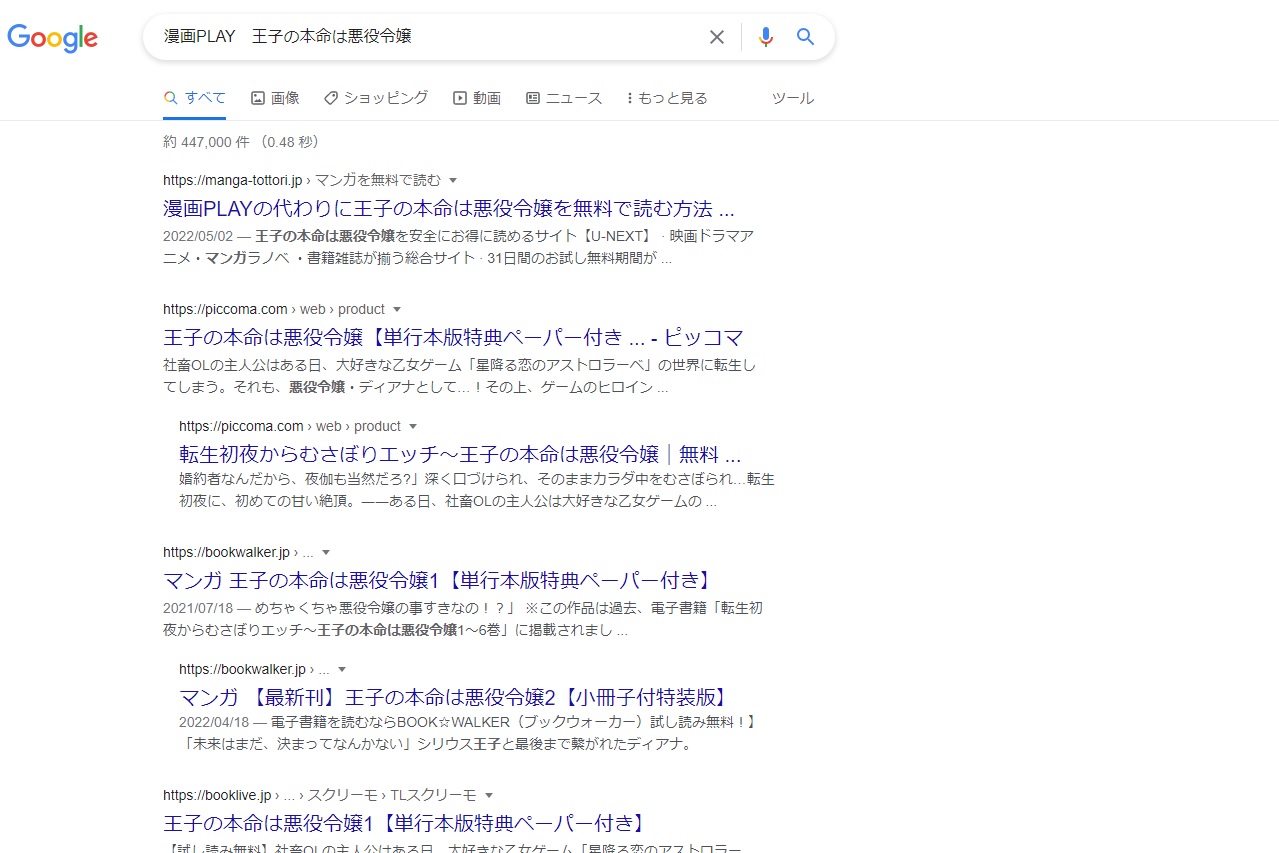Screen dimensions: 1279x853
Task: Click the 2022/05/02 snippet of manga-tottori result
Action: (459, 247)
